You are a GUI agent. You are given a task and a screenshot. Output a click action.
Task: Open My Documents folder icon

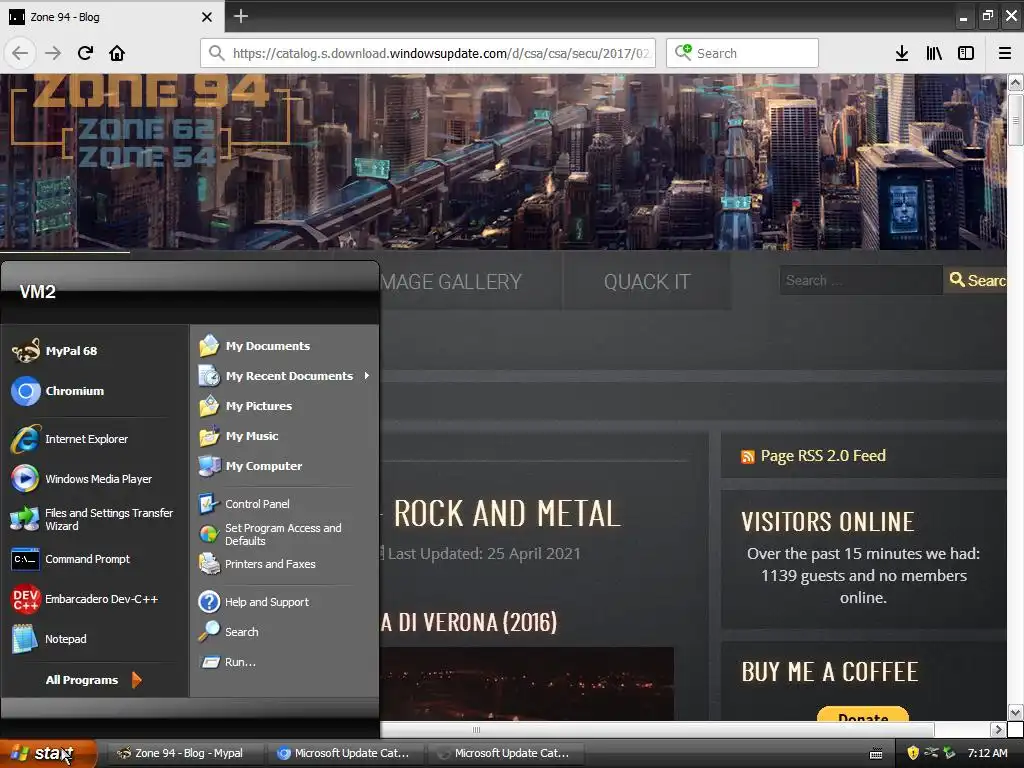[209, 345]
